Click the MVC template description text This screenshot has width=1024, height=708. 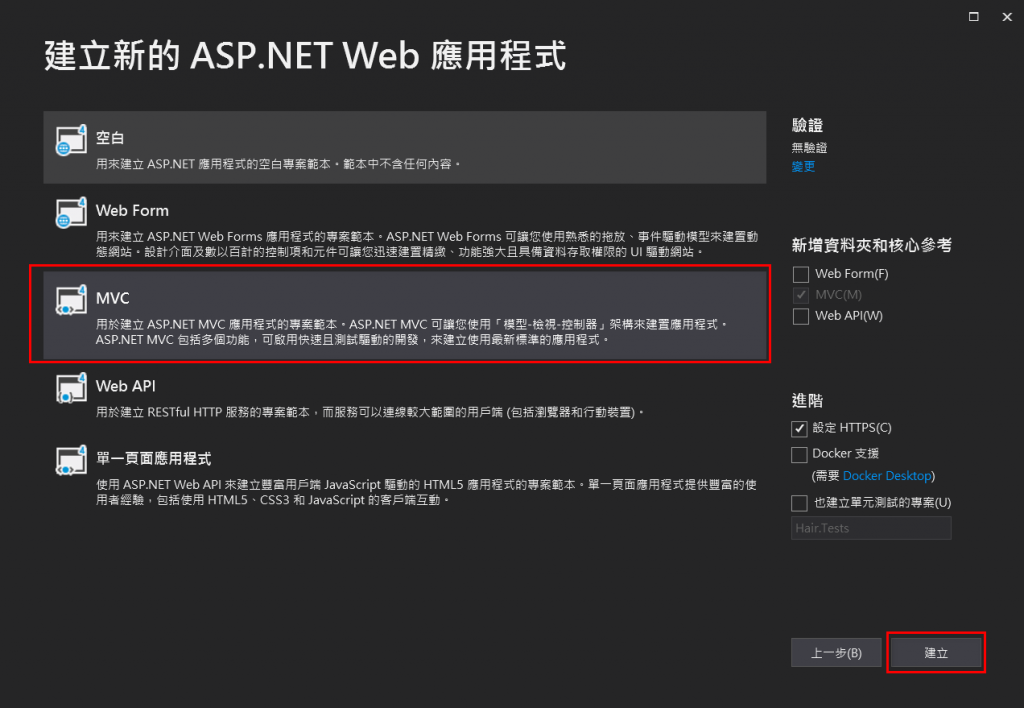click(x=411, y=332)
